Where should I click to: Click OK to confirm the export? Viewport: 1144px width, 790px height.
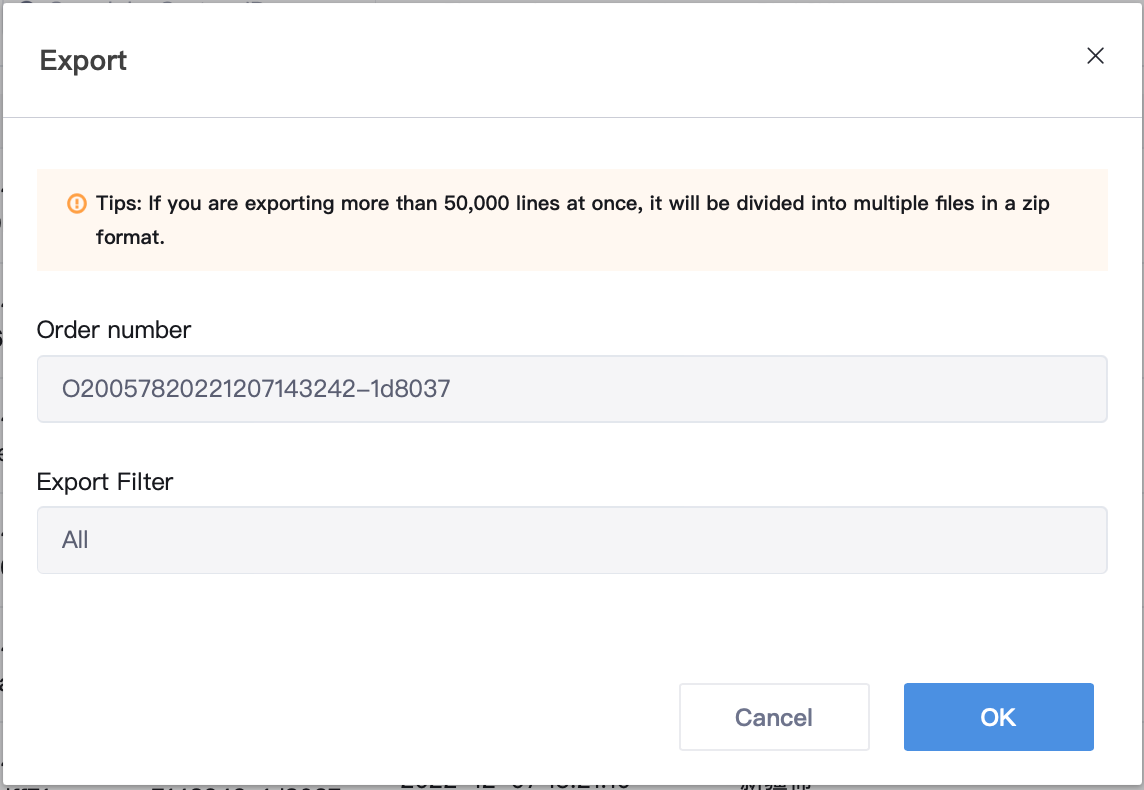coord(998,717)
